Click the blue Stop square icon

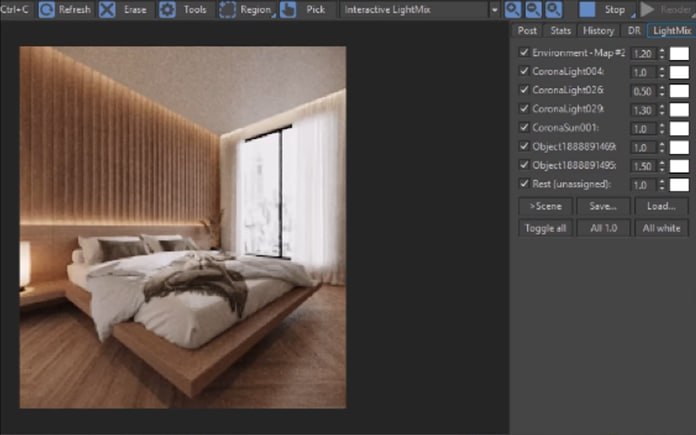point(587,9)
